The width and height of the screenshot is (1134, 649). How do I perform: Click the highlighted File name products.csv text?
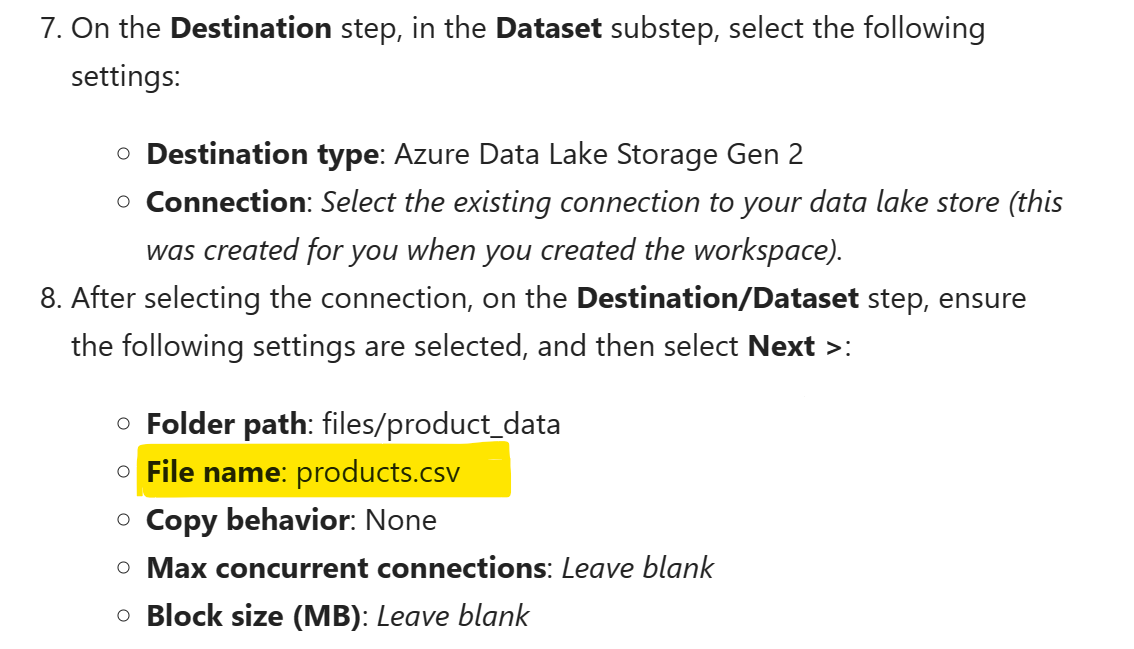point(303,472)
